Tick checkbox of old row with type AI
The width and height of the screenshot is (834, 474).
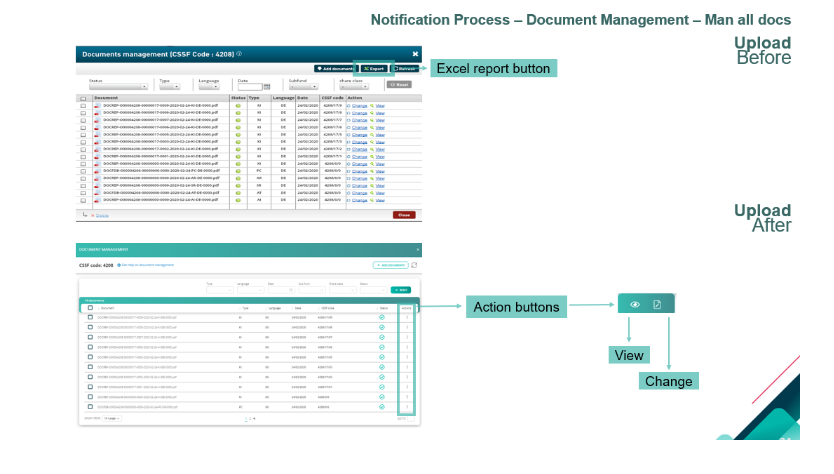point(83,201)
